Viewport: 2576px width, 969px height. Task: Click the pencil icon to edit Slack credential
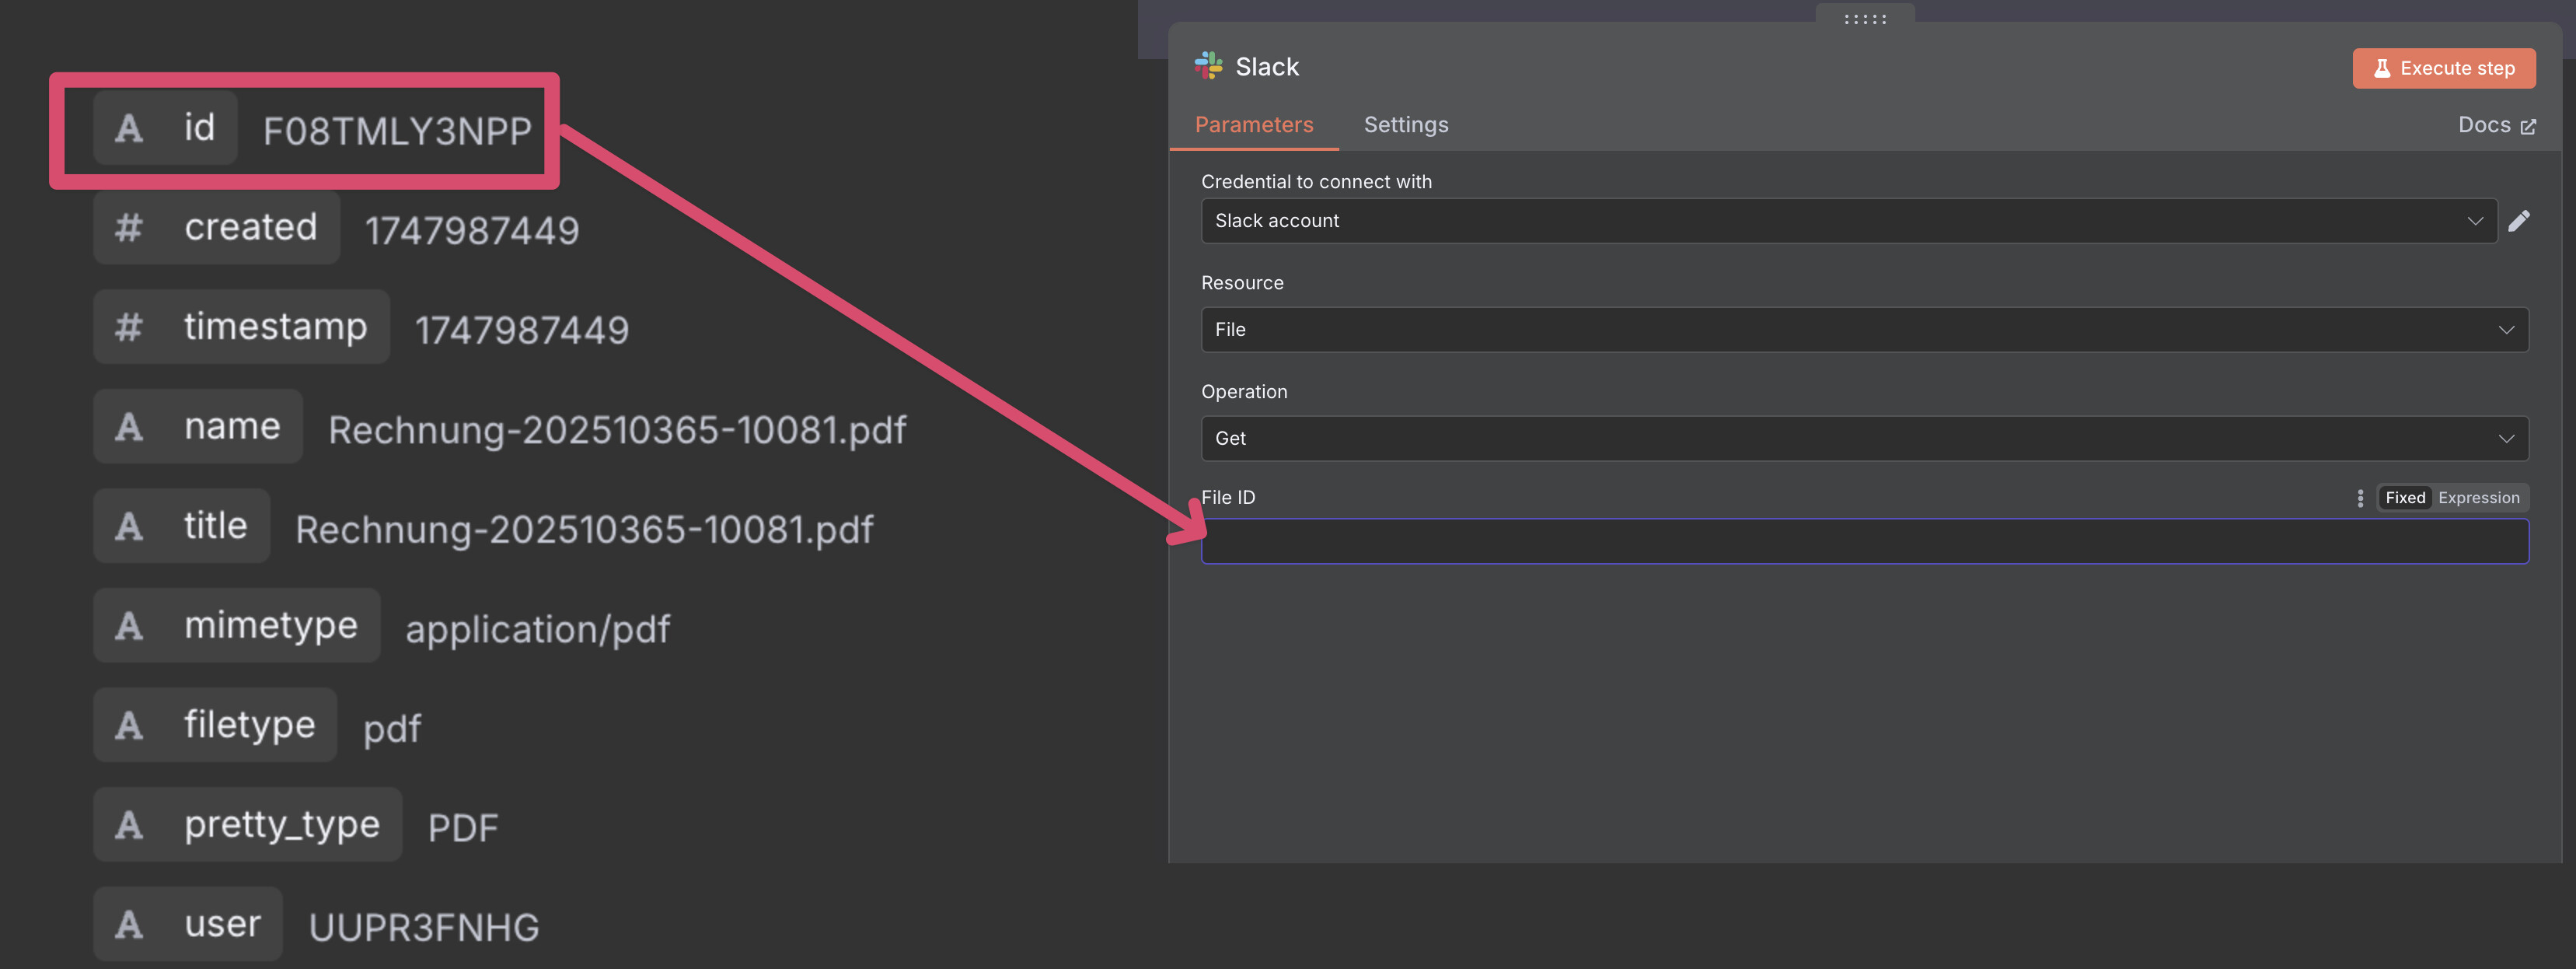pos(2518,220)
